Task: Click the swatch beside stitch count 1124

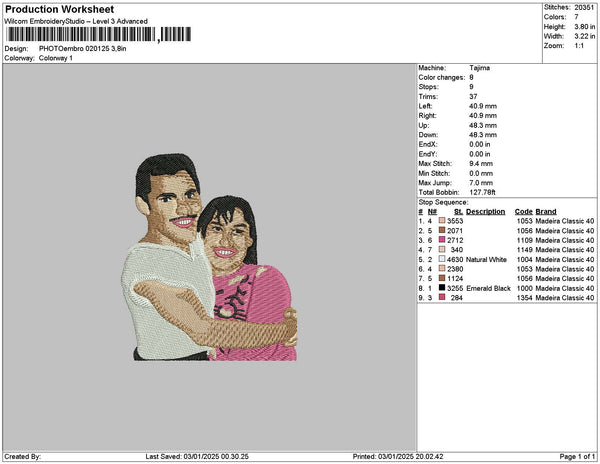Action: coord(442,278)
